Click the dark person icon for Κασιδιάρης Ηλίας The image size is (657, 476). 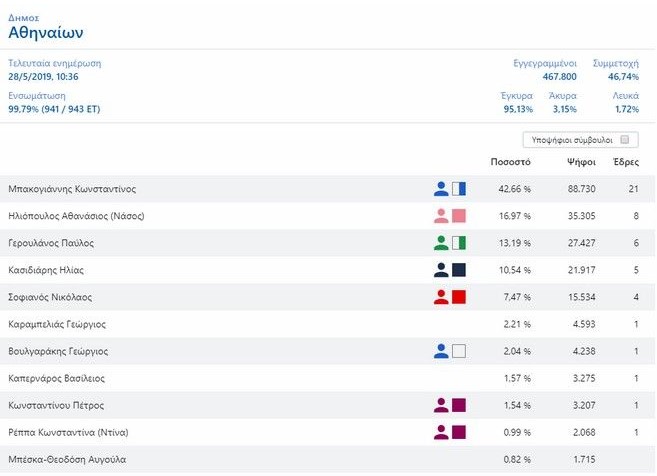[442, 269]
